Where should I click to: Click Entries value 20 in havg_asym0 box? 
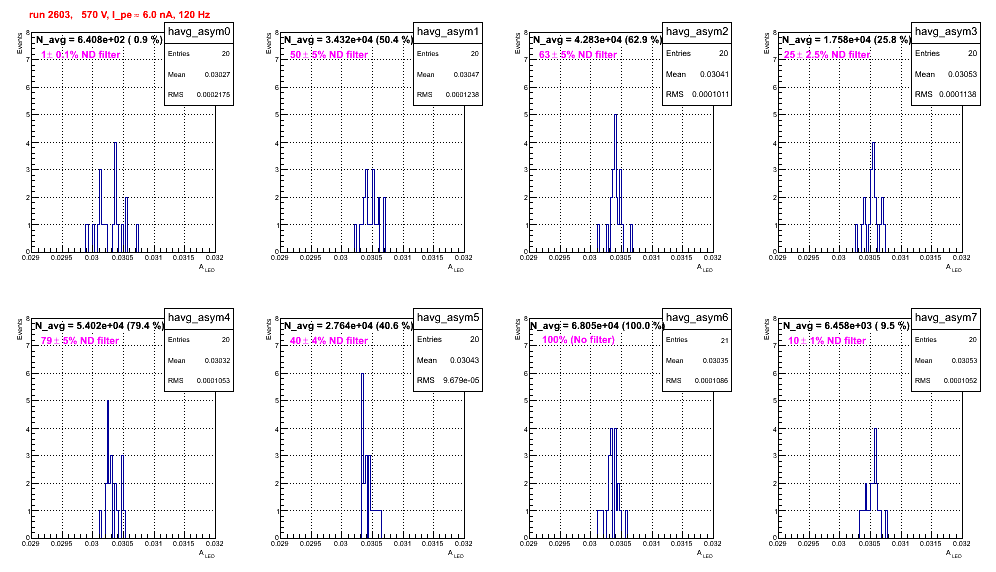(226, 54)
